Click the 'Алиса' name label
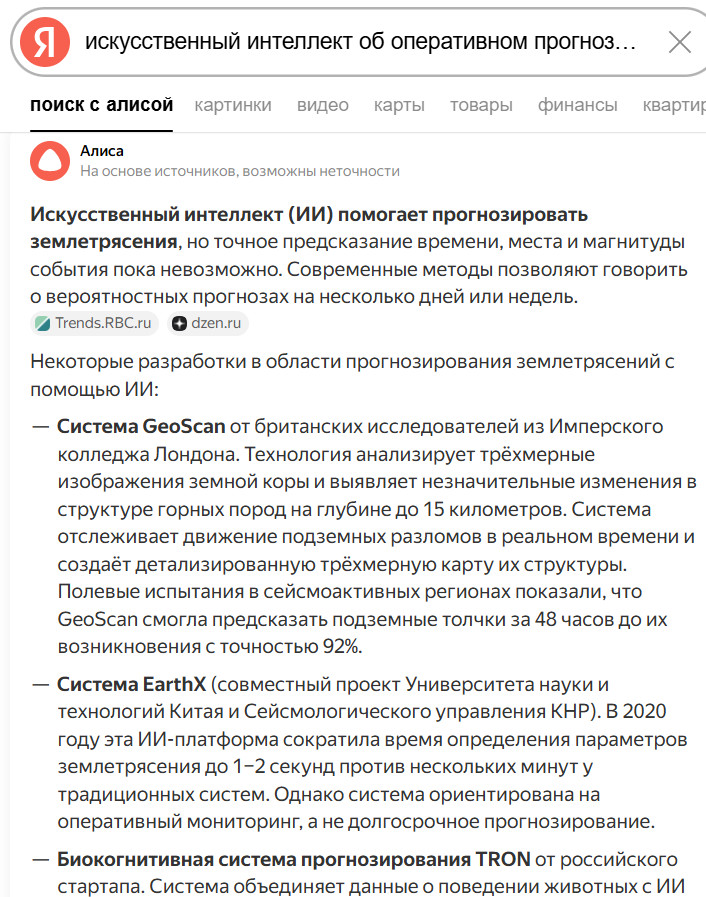The height and width of the screenshot is (897, 706). (x=102, y=150)
